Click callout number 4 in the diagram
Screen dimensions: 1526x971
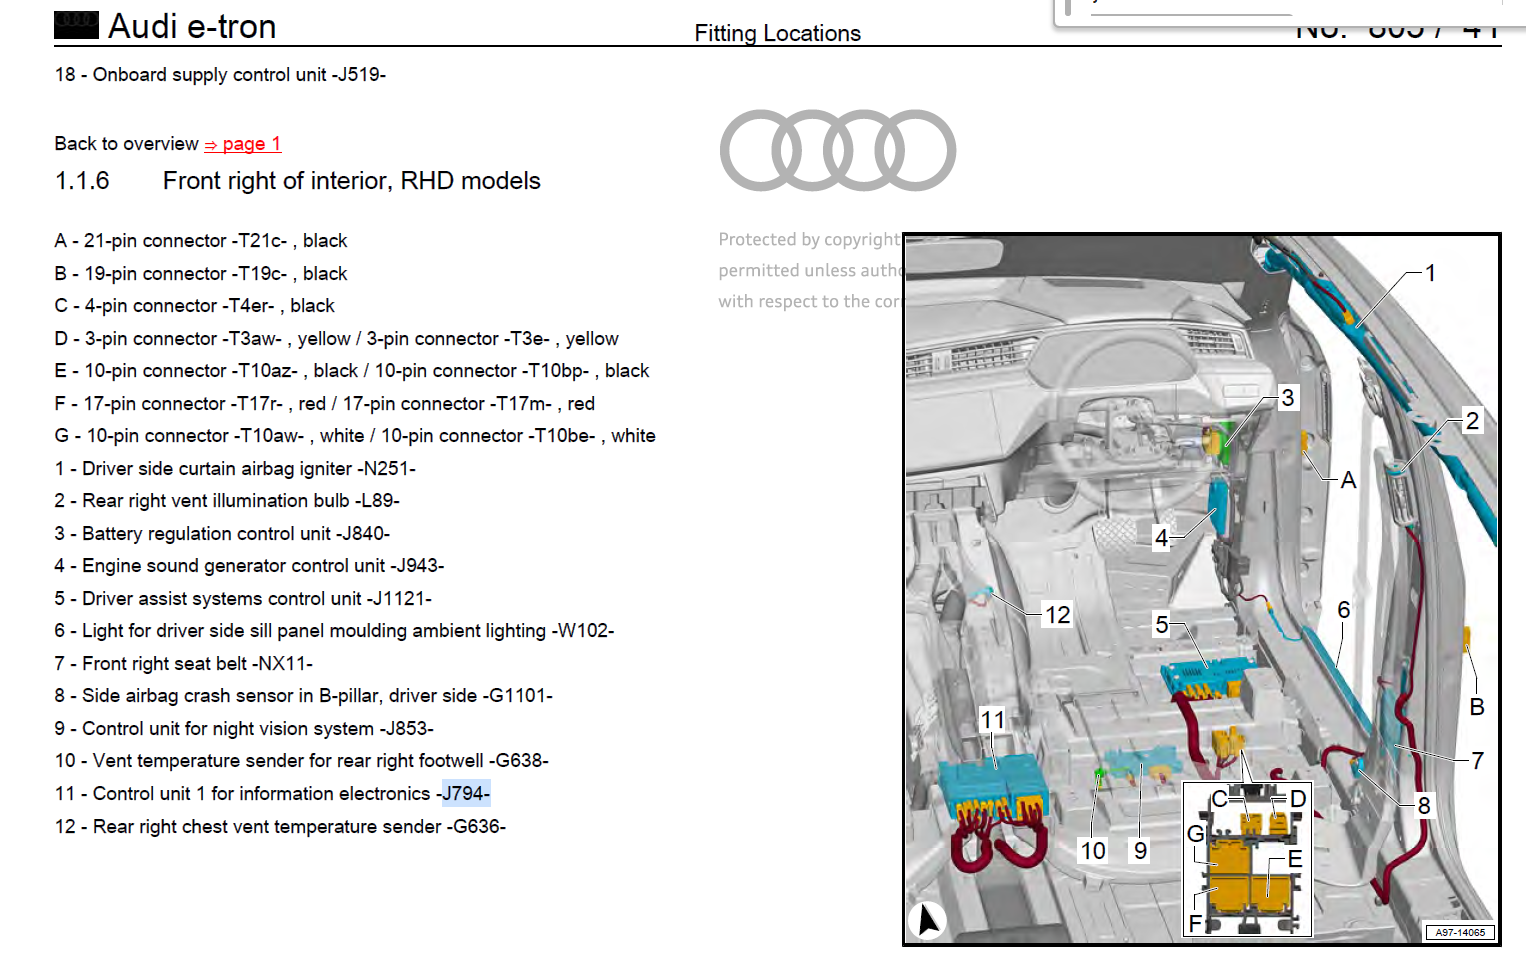(1161, 538)
